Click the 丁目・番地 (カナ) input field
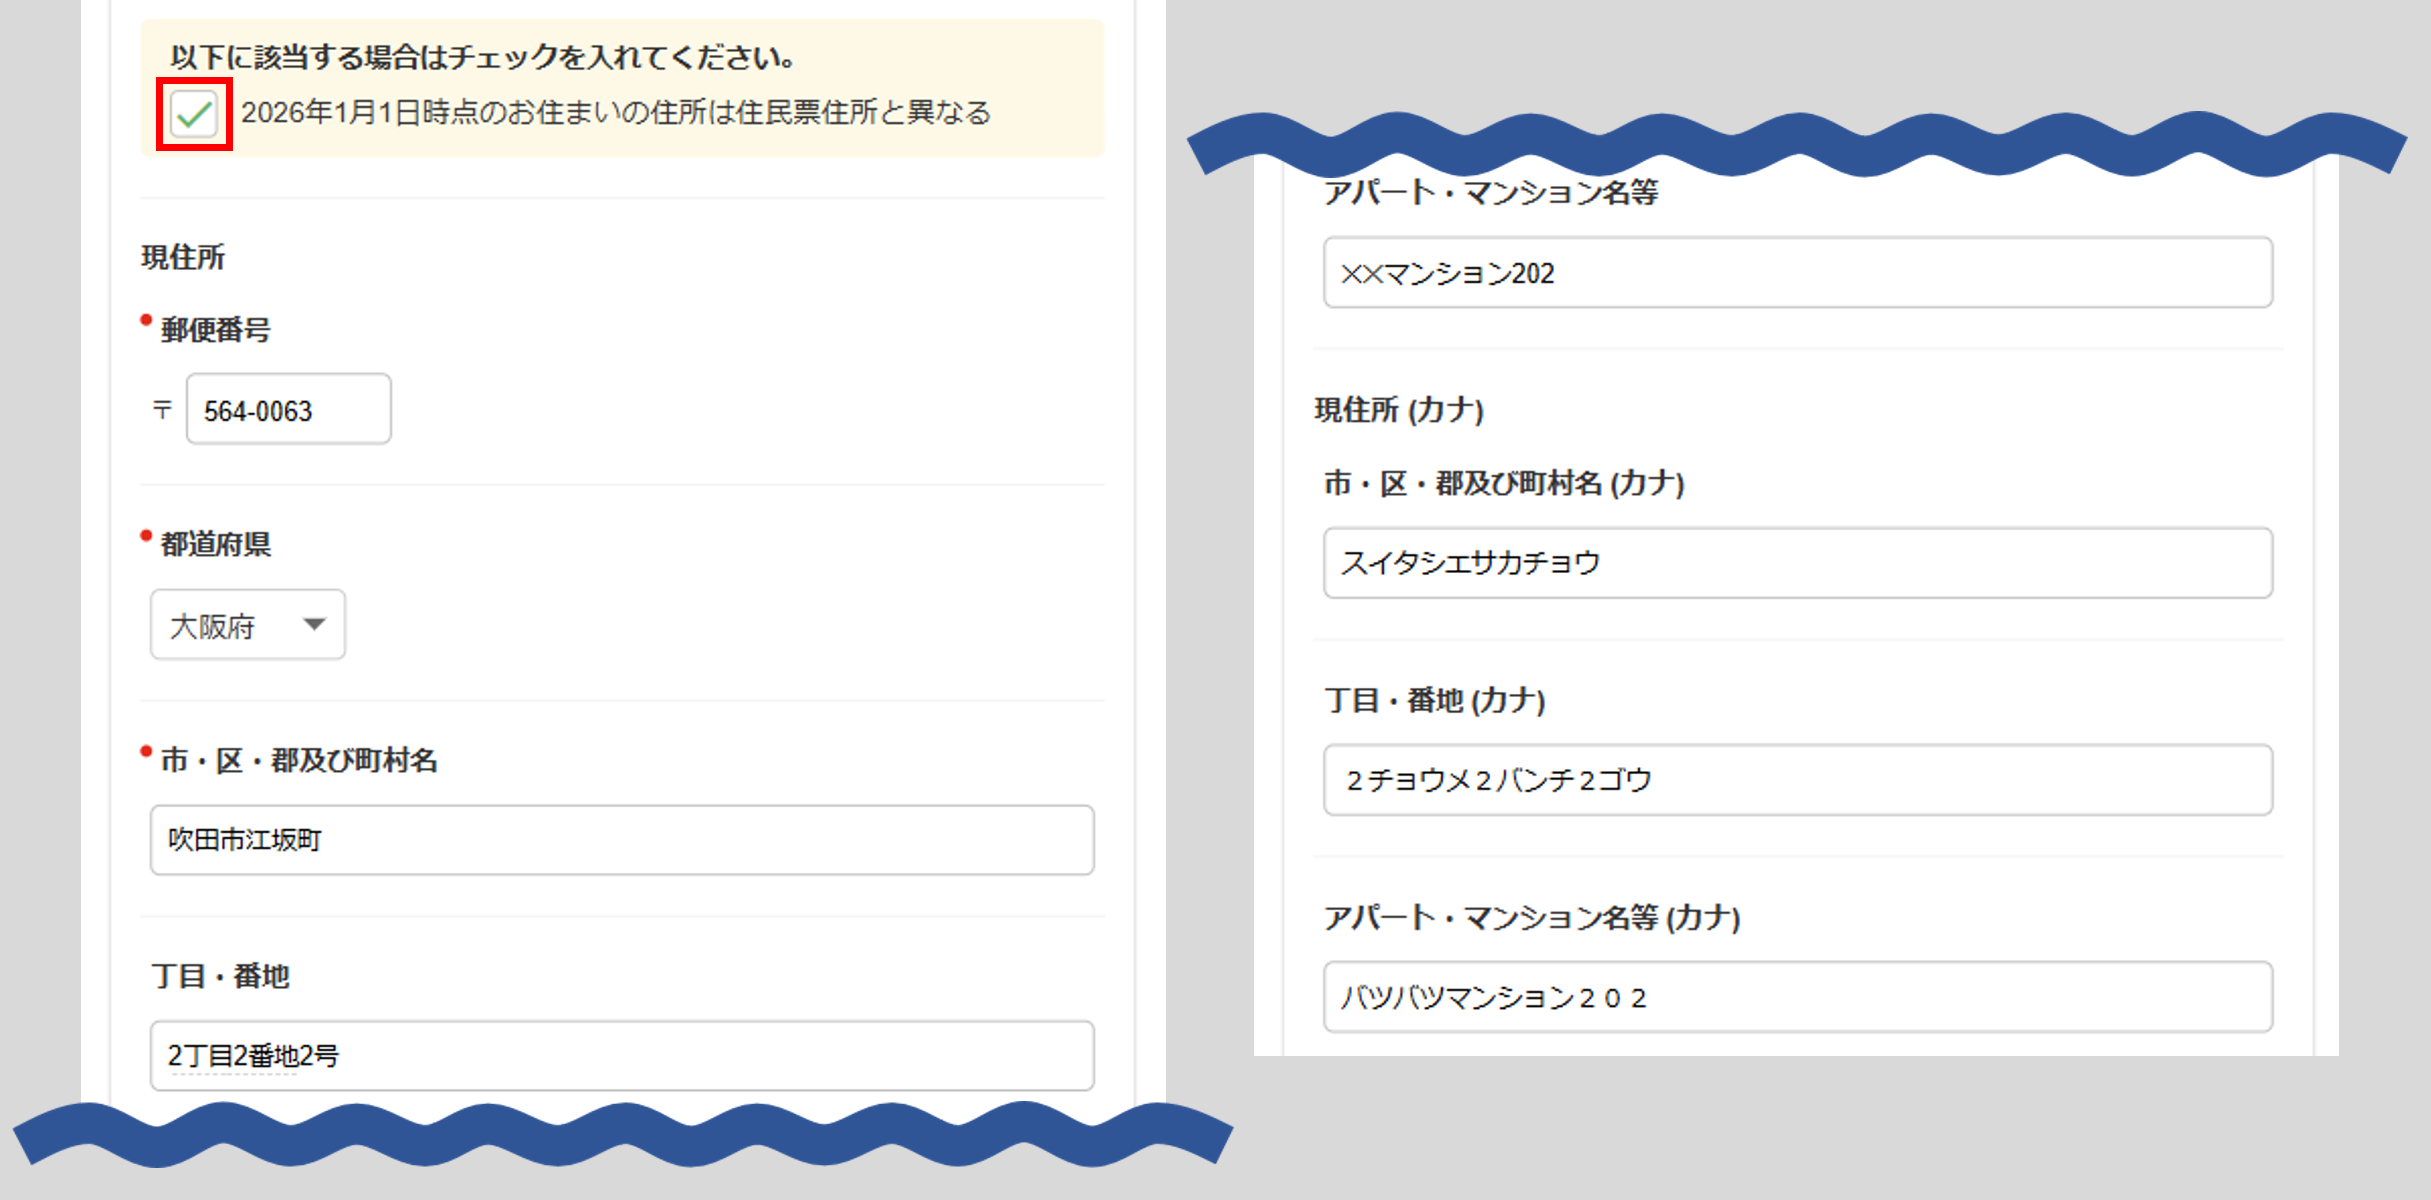The image size is (2431, 1200). tap(1797, 780)
